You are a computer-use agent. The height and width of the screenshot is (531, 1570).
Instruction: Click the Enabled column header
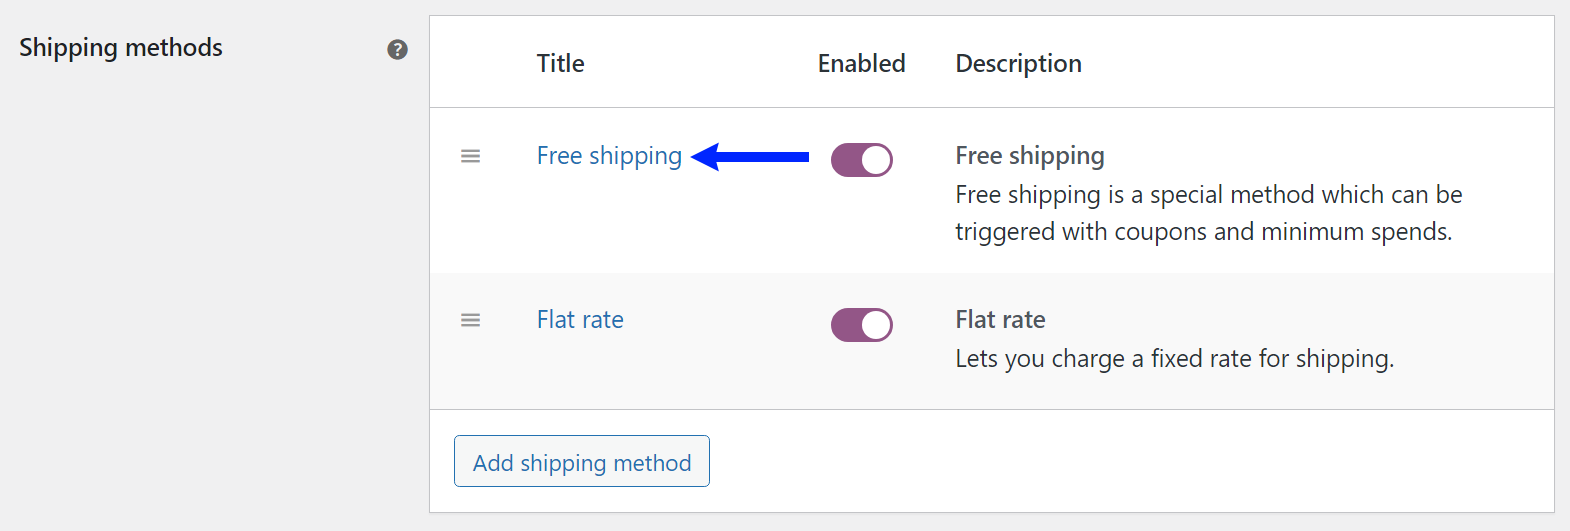coord(861,63)
